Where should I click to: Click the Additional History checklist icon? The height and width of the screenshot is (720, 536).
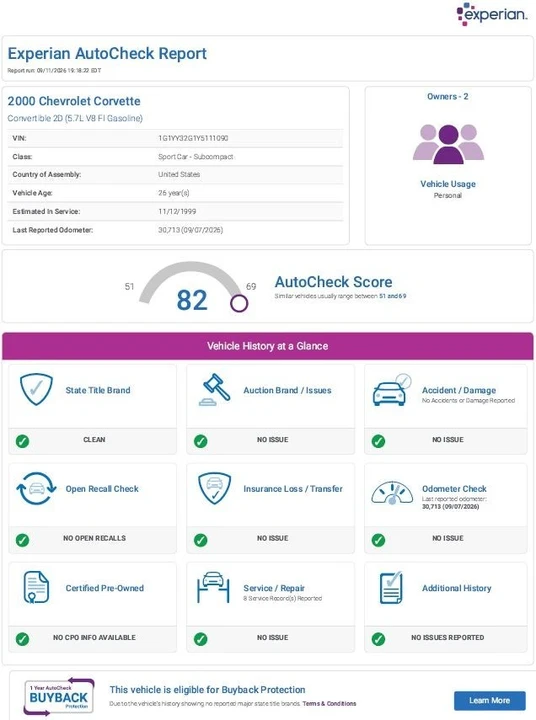(391, 587)
